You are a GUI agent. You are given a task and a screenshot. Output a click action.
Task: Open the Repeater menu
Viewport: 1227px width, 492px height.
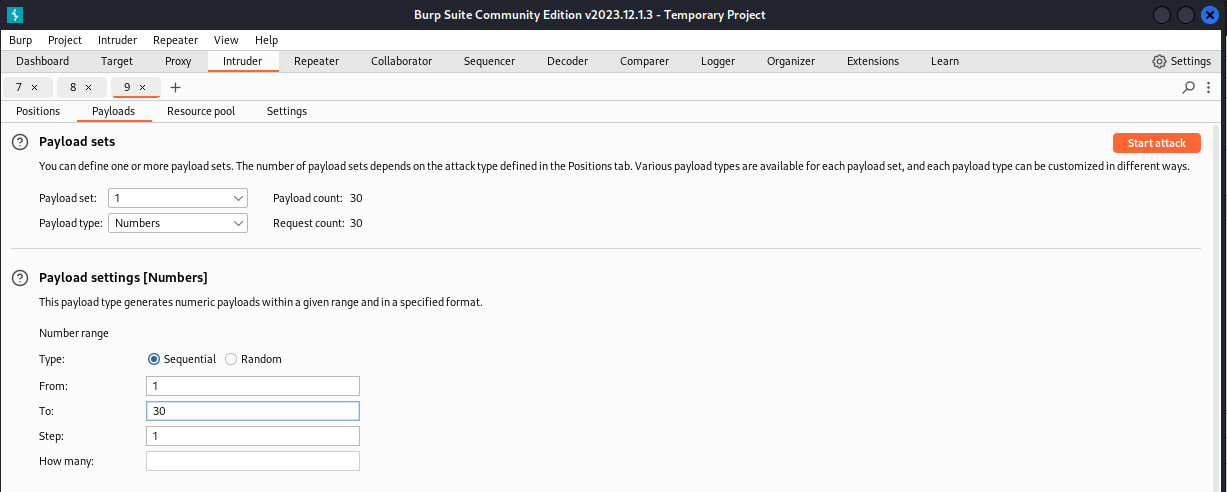pos(175,40)
